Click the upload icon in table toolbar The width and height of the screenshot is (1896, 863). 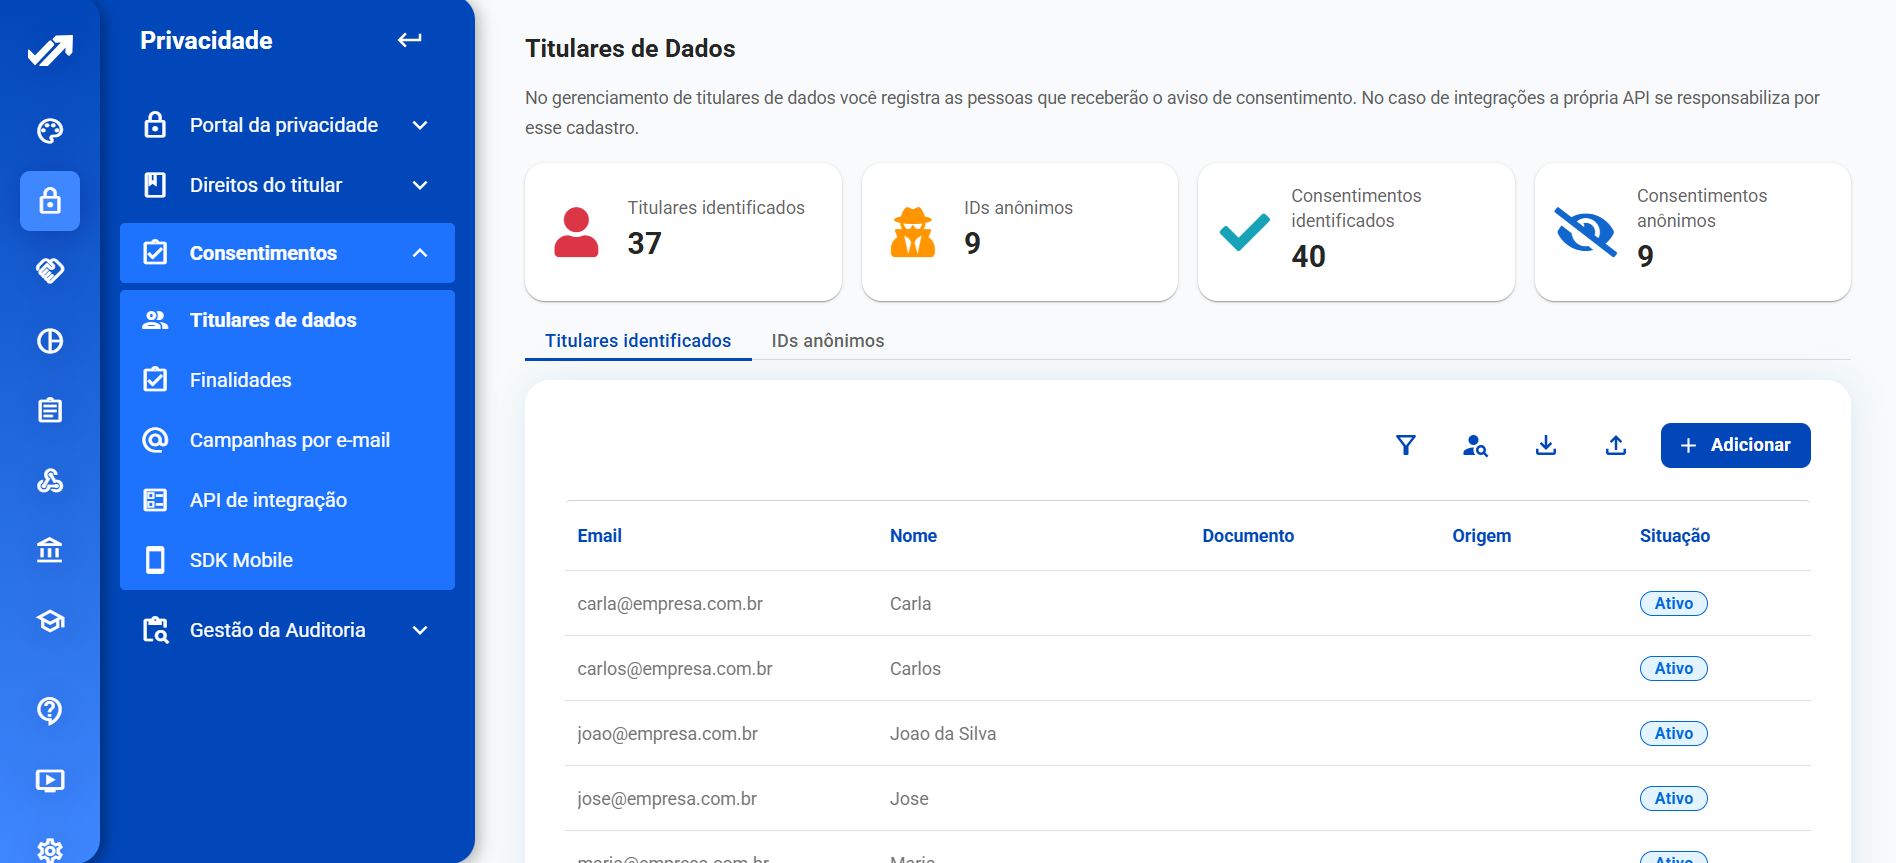1615,445
